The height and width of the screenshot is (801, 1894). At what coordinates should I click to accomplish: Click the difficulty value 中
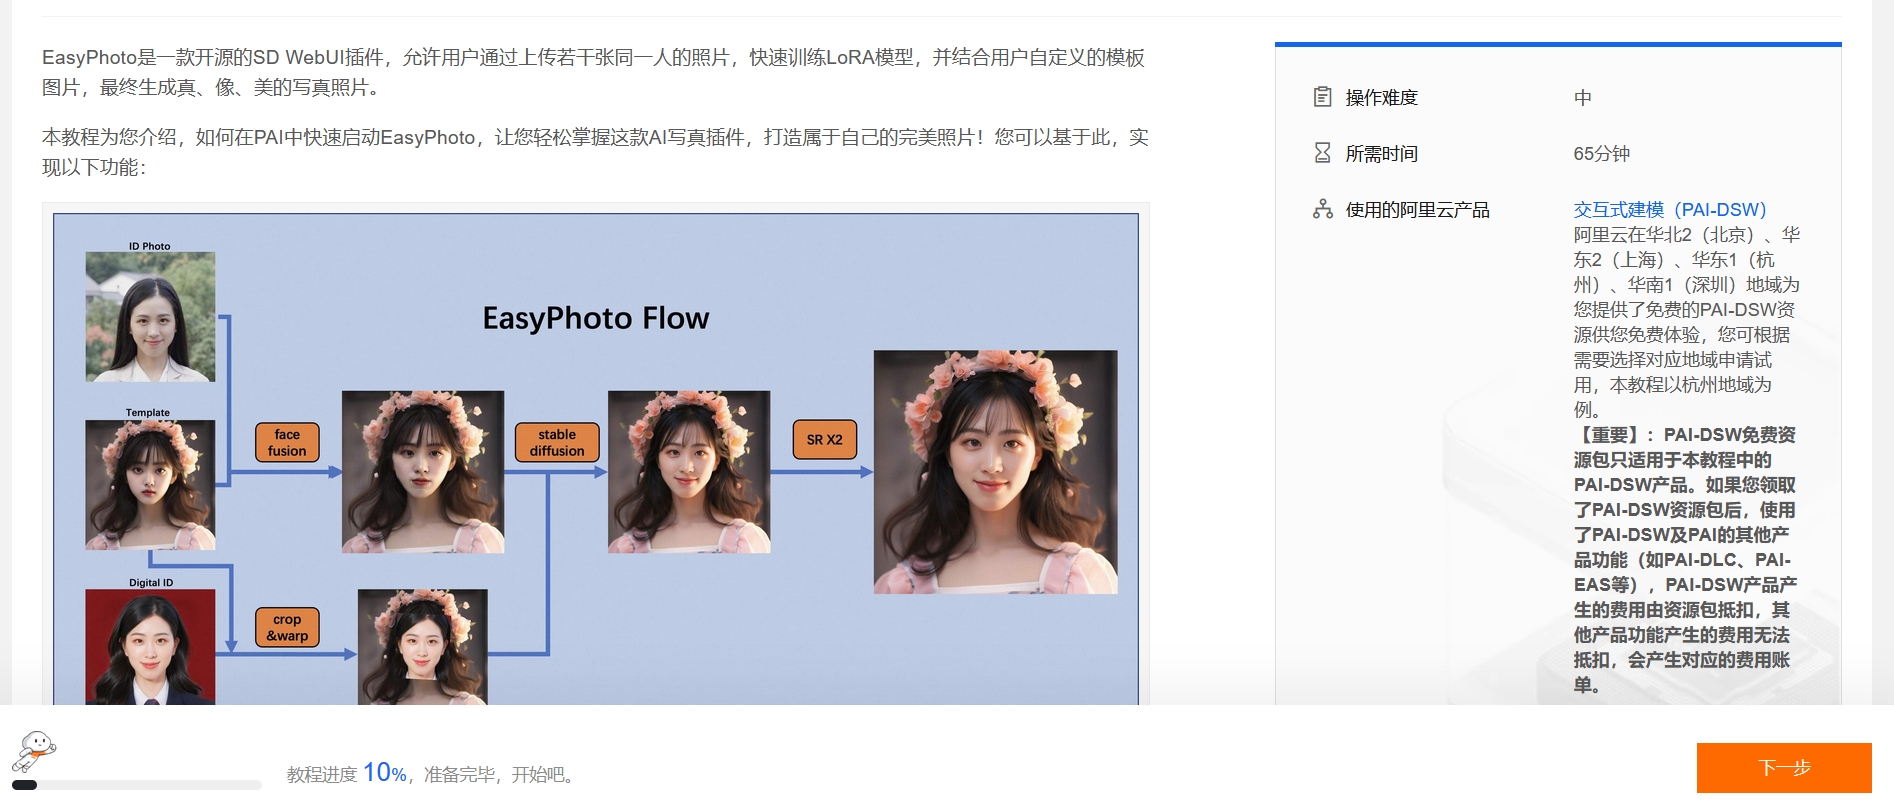pos(1582,98)
